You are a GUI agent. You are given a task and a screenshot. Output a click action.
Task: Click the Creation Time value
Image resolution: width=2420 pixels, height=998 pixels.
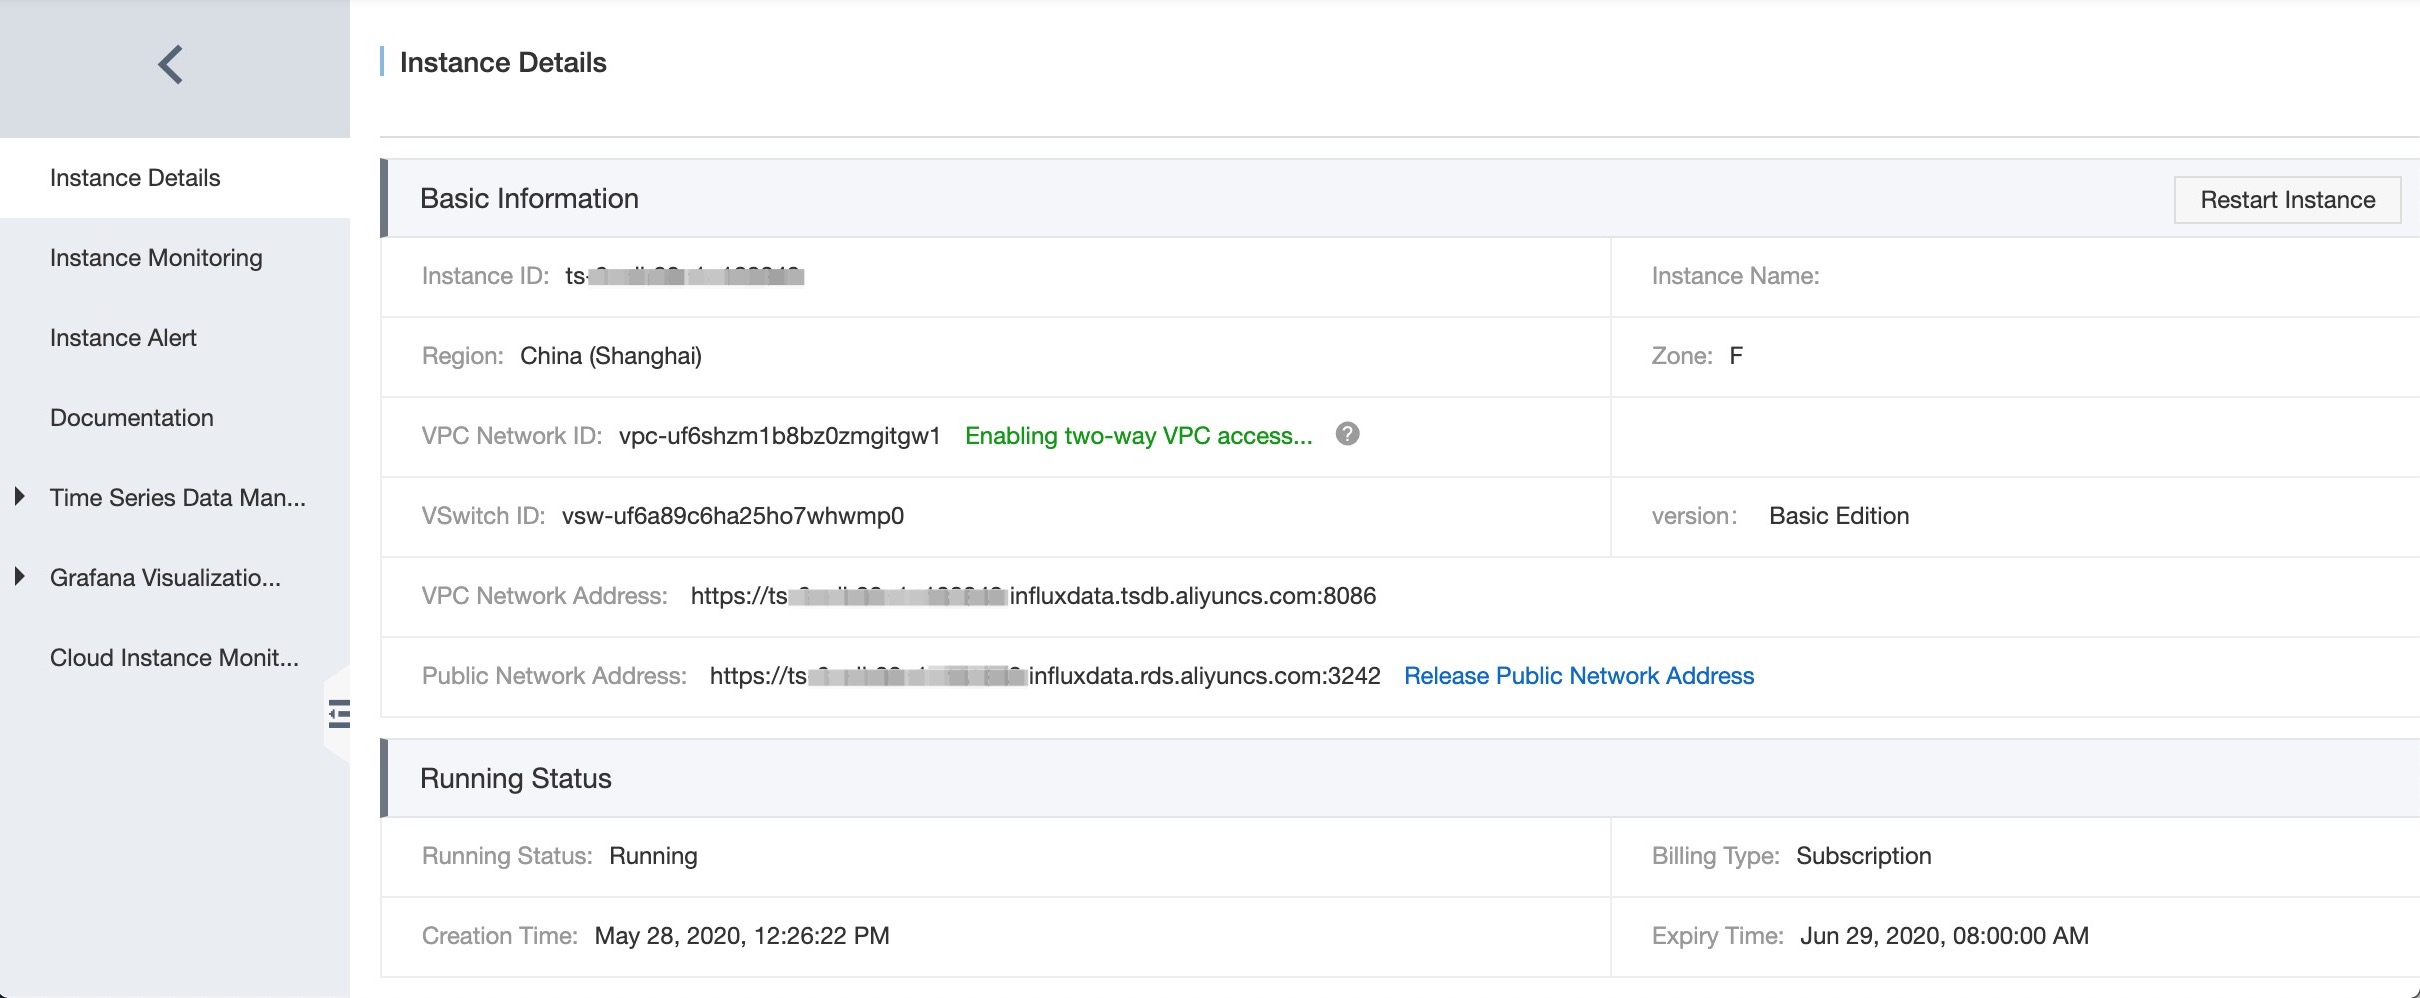click(742, 936)
